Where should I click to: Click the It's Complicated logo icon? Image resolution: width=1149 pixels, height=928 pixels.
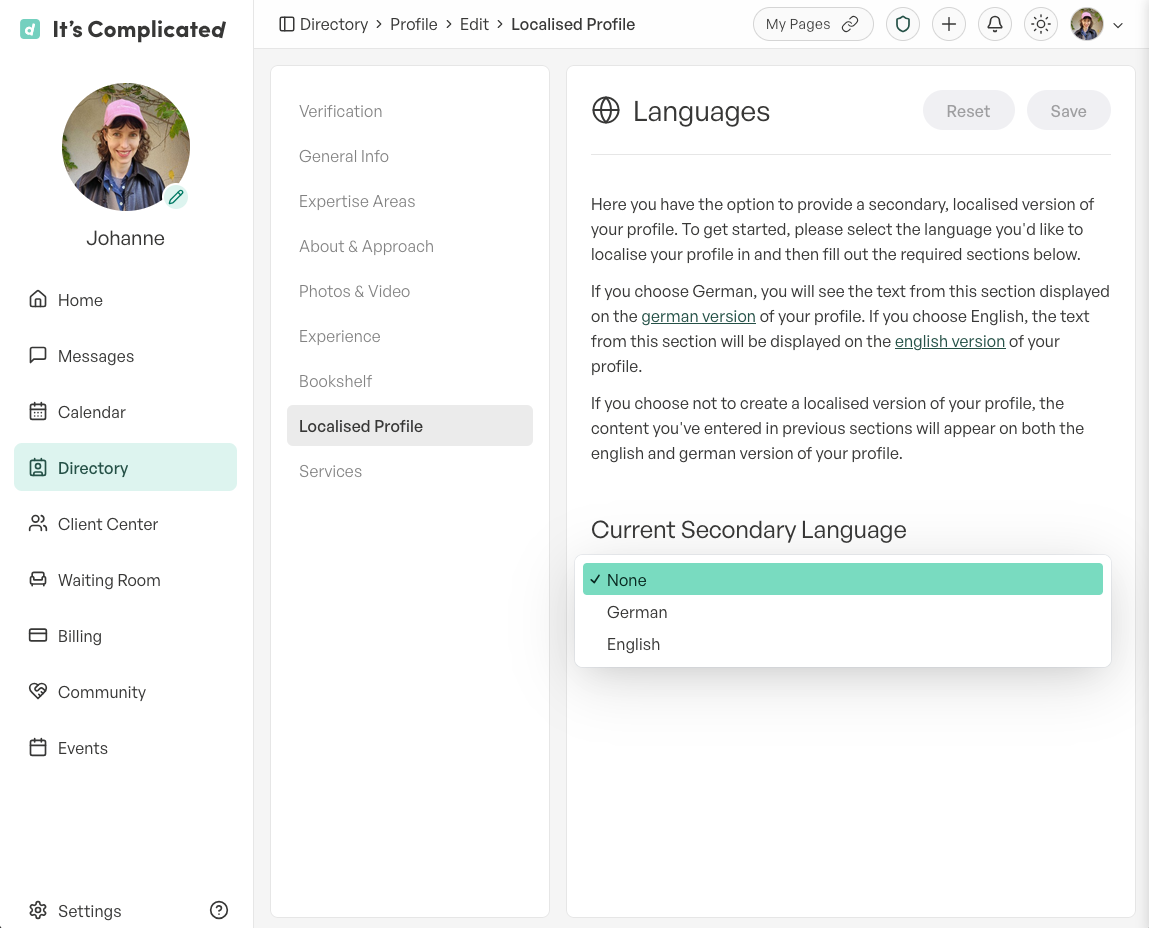(30, 29)
